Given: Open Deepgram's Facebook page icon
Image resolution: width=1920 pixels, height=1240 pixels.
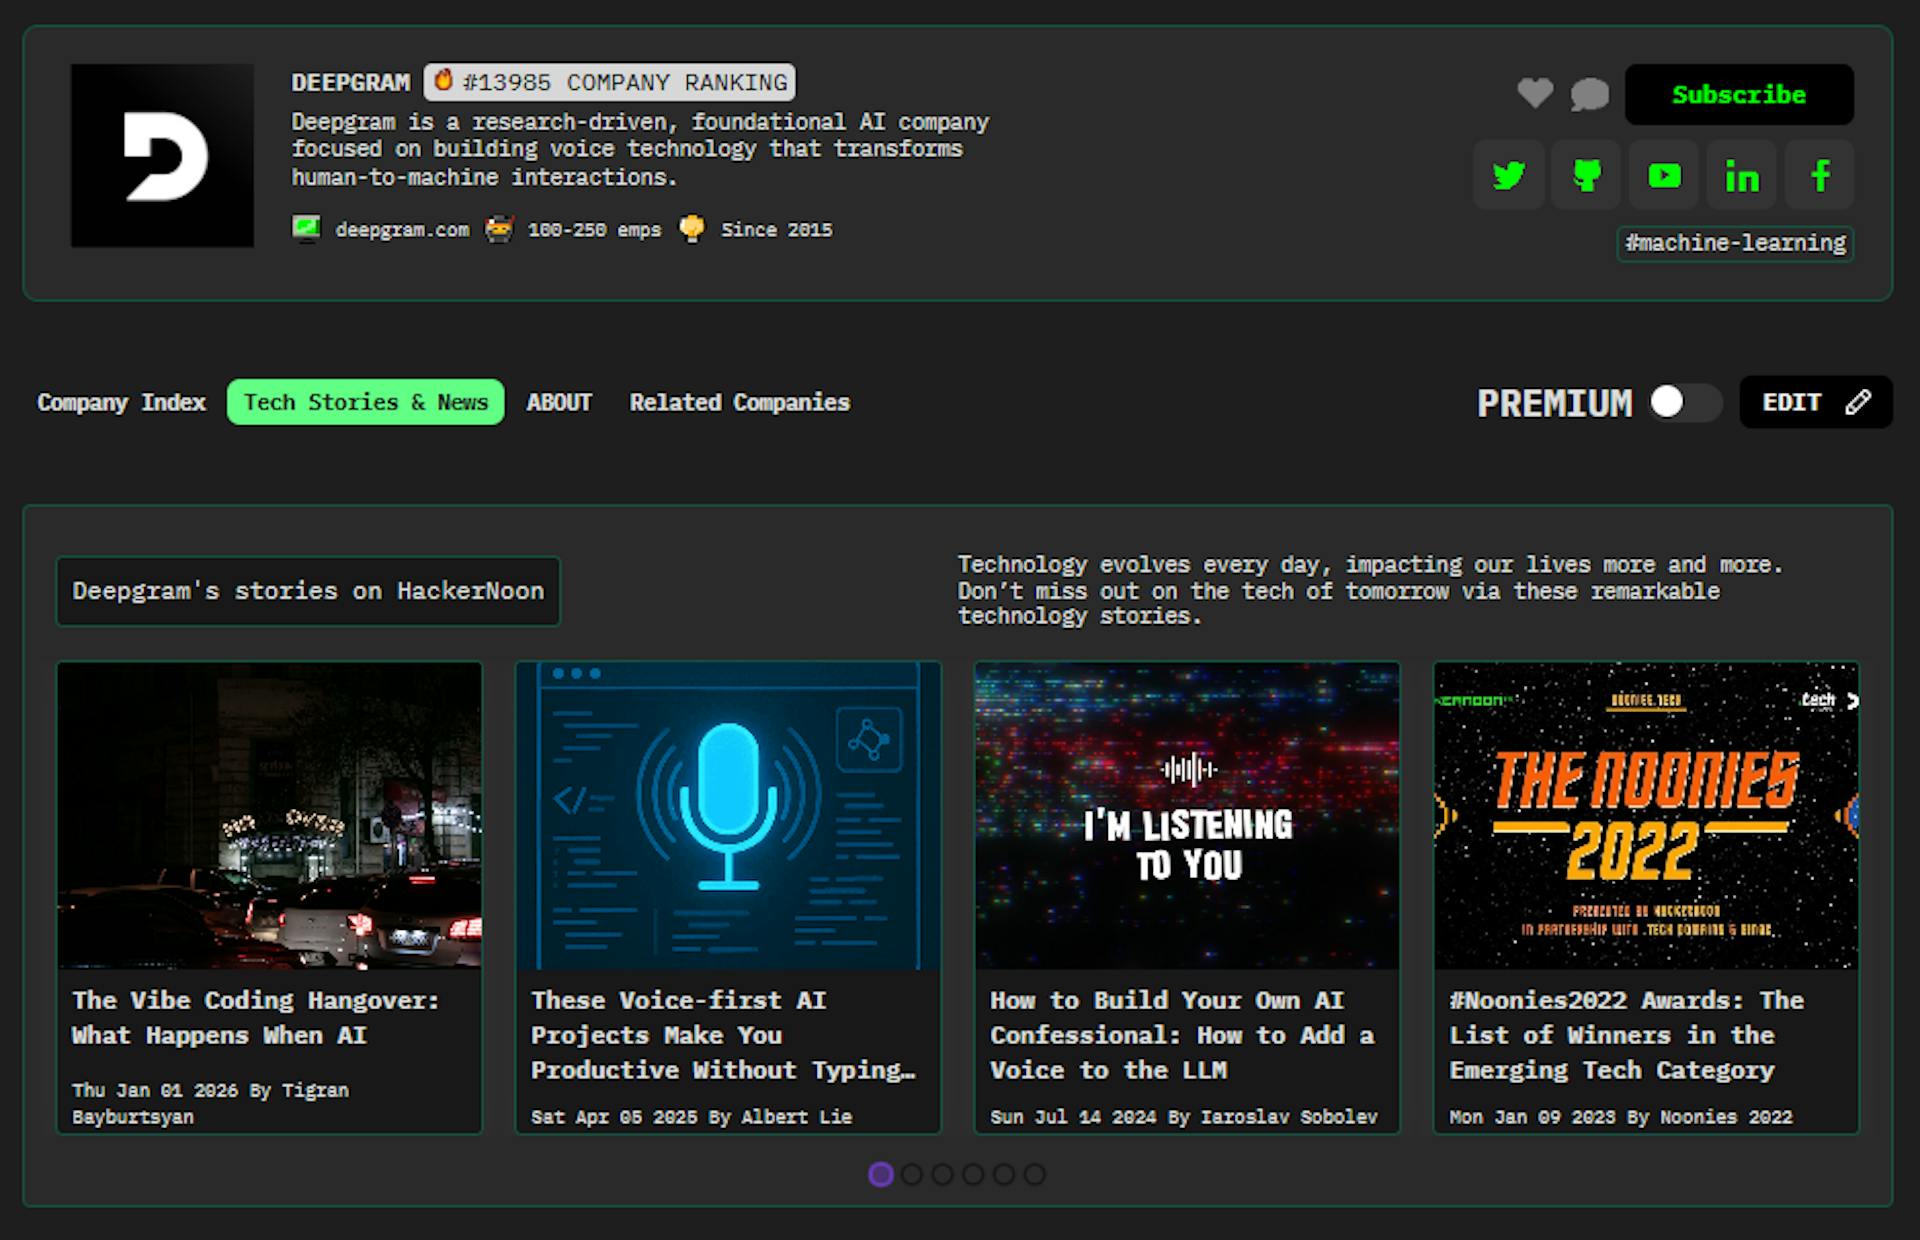Looking at the screenshot, I should (x=1819, y=175).
